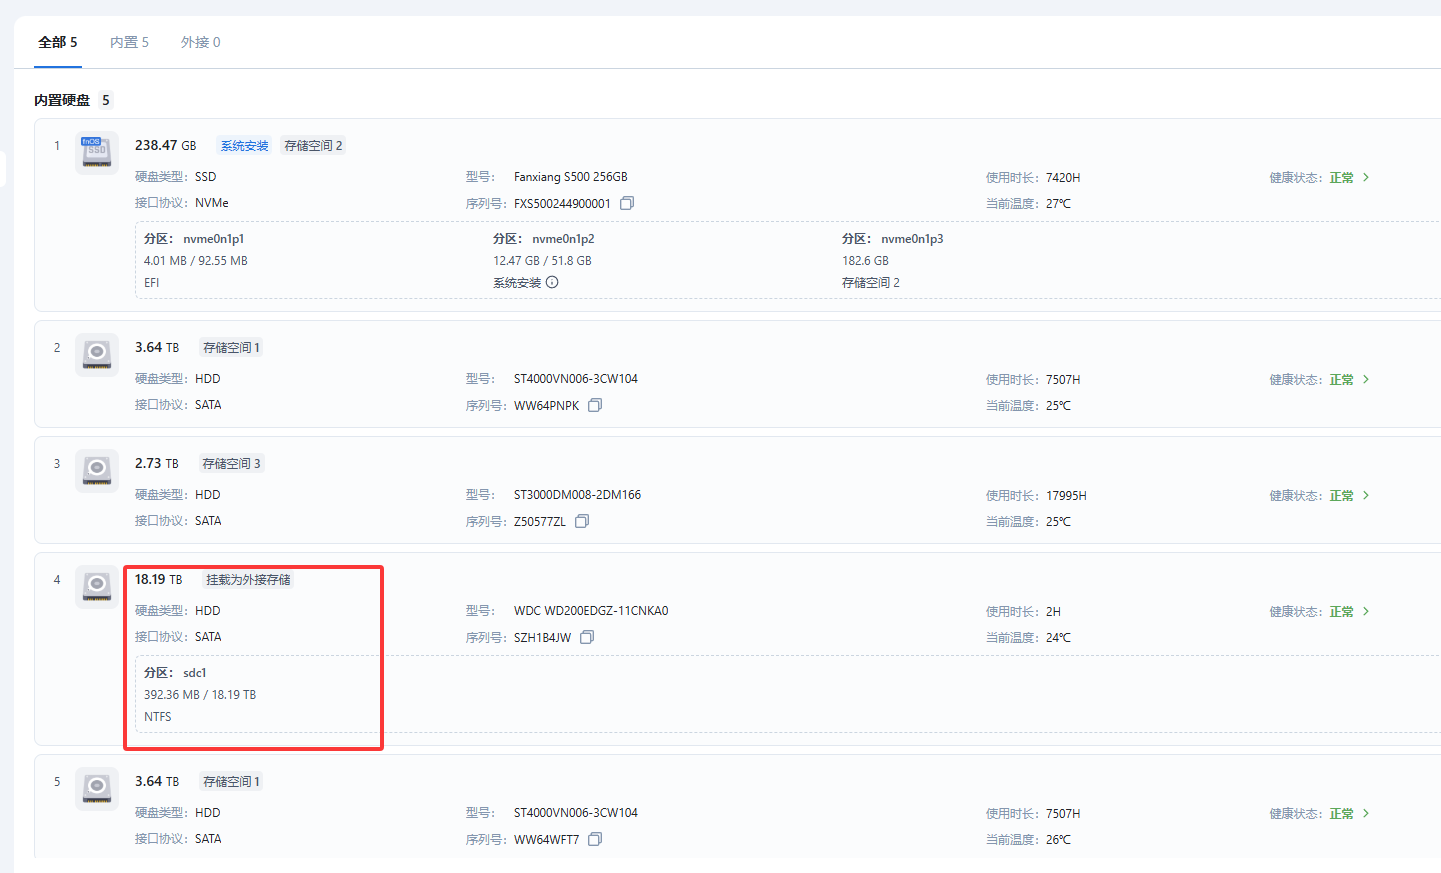Click the 12.47 GB / 51.8 GB usage text
1441x873 pixels.
[x=542, y=261]
